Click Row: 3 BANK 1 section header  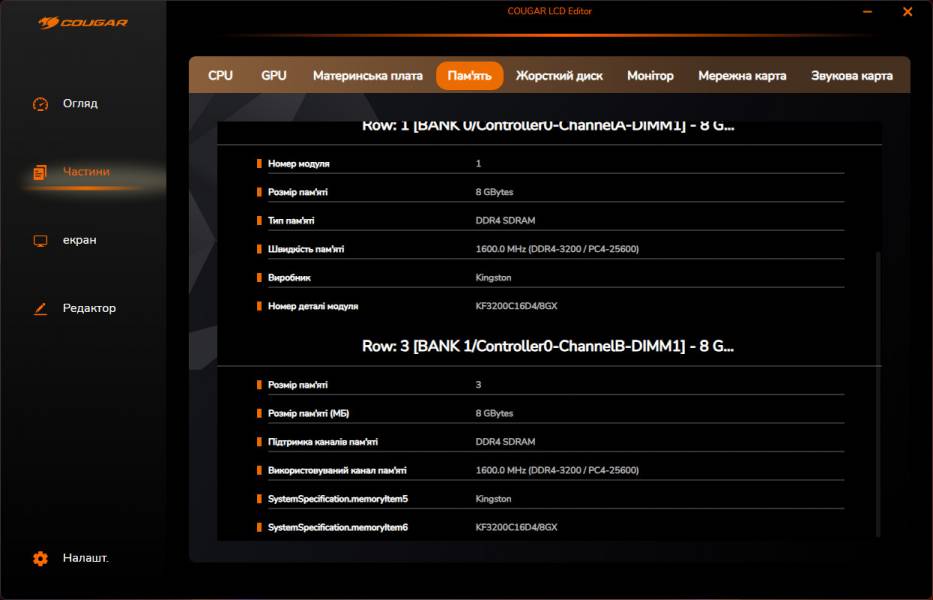549,346
